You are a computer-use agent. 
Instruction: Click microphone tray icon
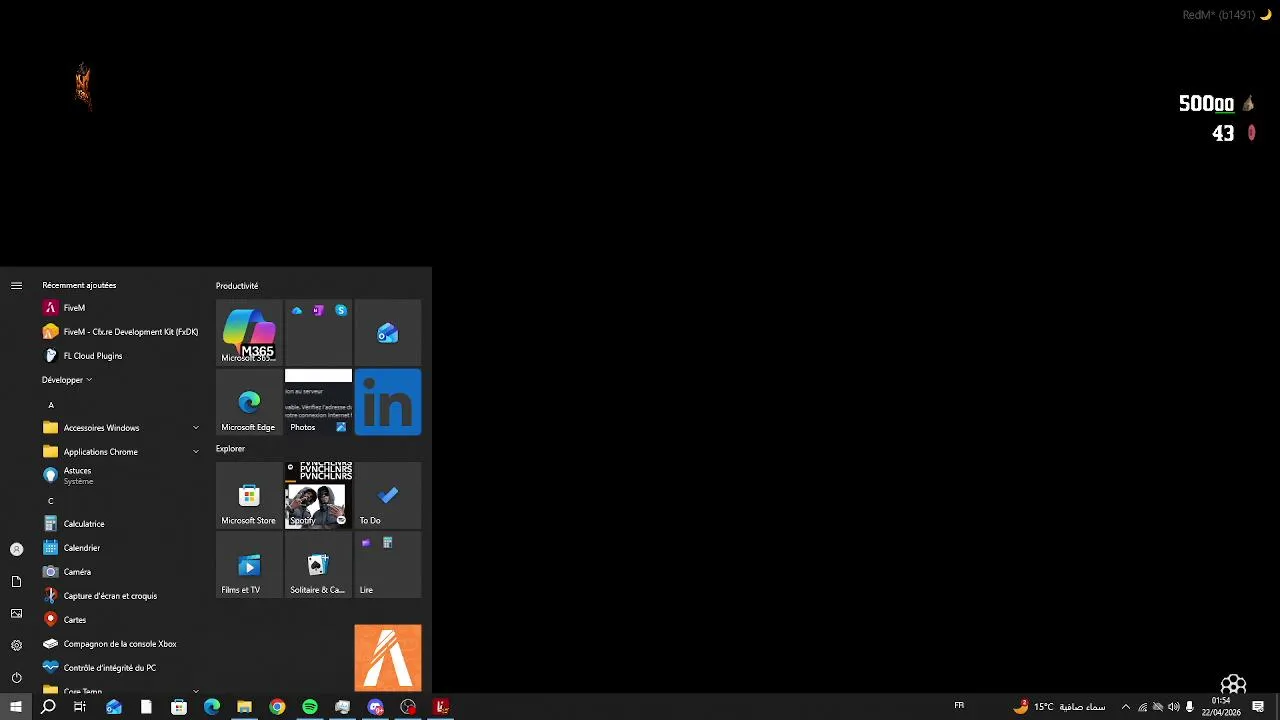(1190, 707)
